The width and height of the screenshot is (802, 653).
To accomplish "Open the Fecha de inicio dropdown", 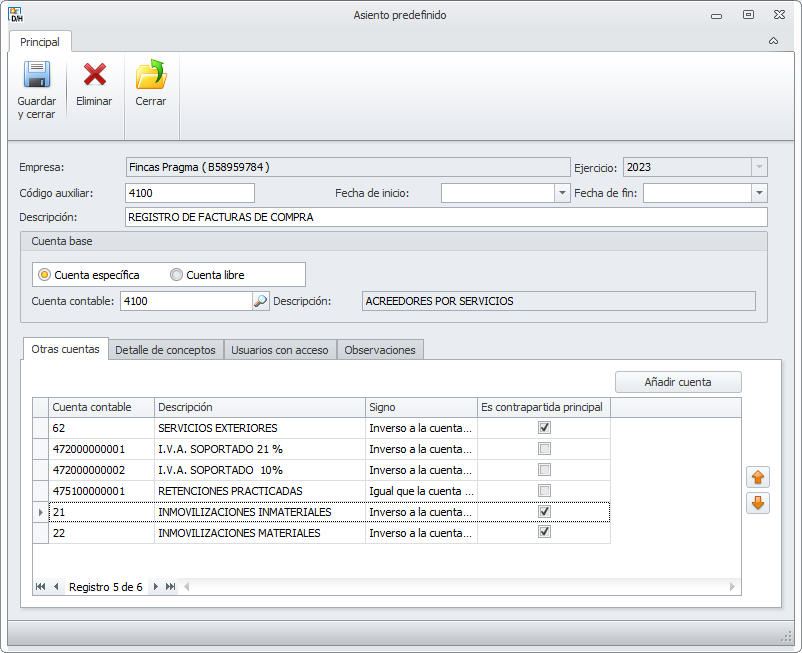I will [561, 193].
